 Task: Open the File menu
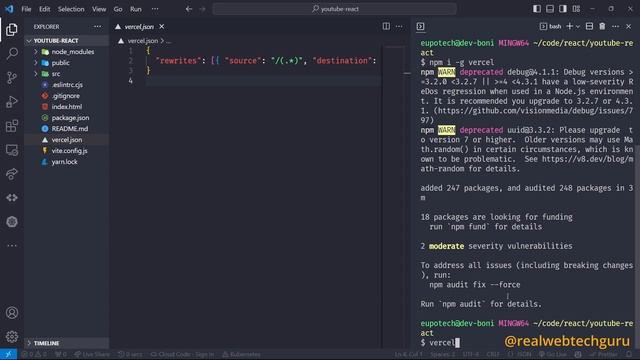coord(26,9)
